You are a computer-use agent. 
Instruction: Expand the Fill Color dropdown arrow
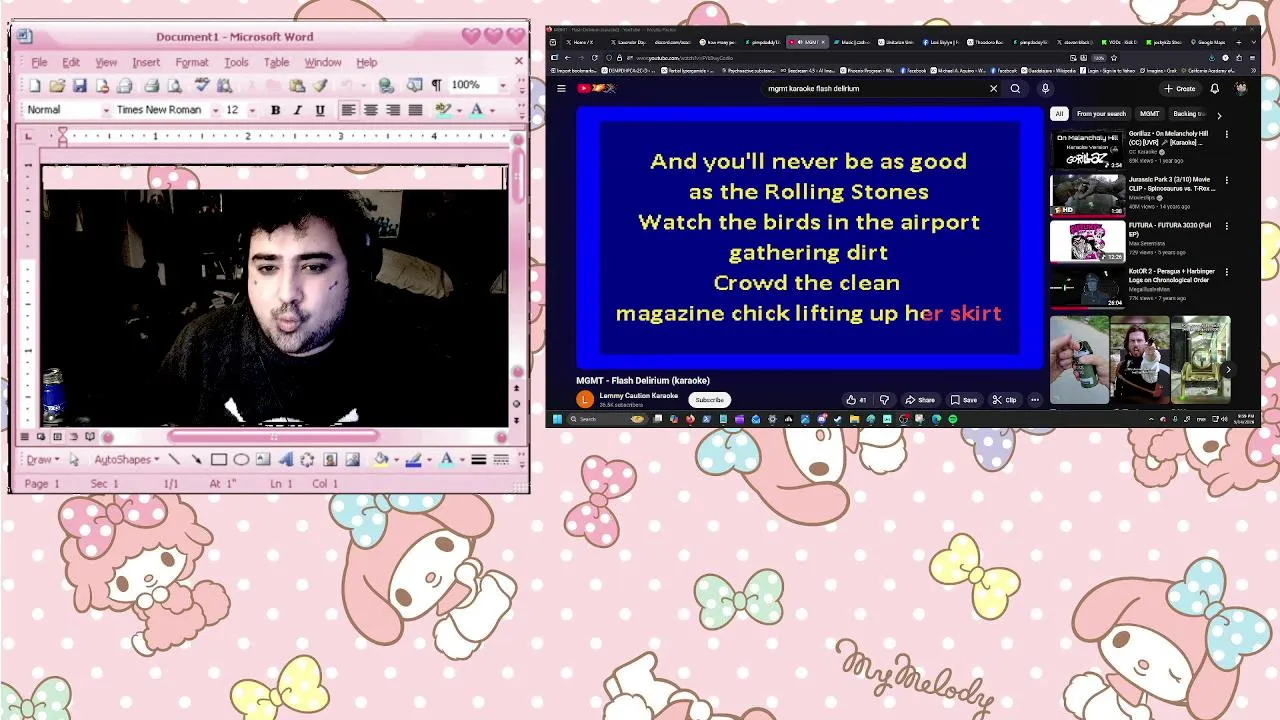tap(395, 460)
